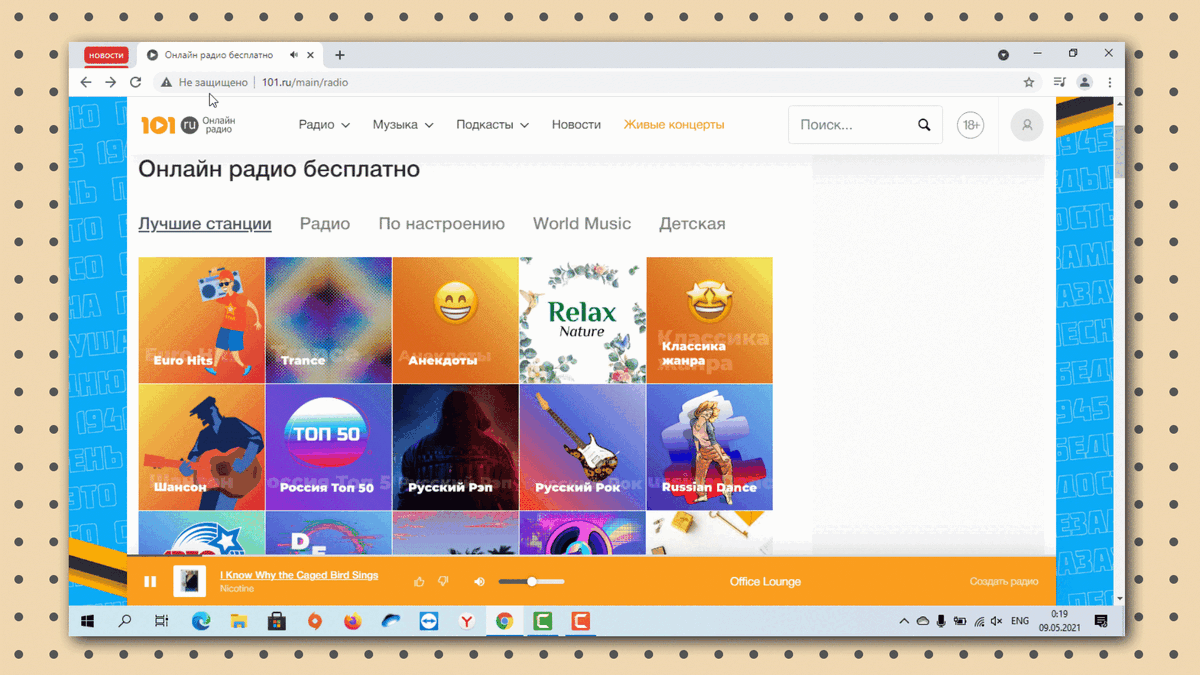This screenshot has width=1200, height=675.
Task: Play the Классика жанра station tile
Action: pos(710,320)
